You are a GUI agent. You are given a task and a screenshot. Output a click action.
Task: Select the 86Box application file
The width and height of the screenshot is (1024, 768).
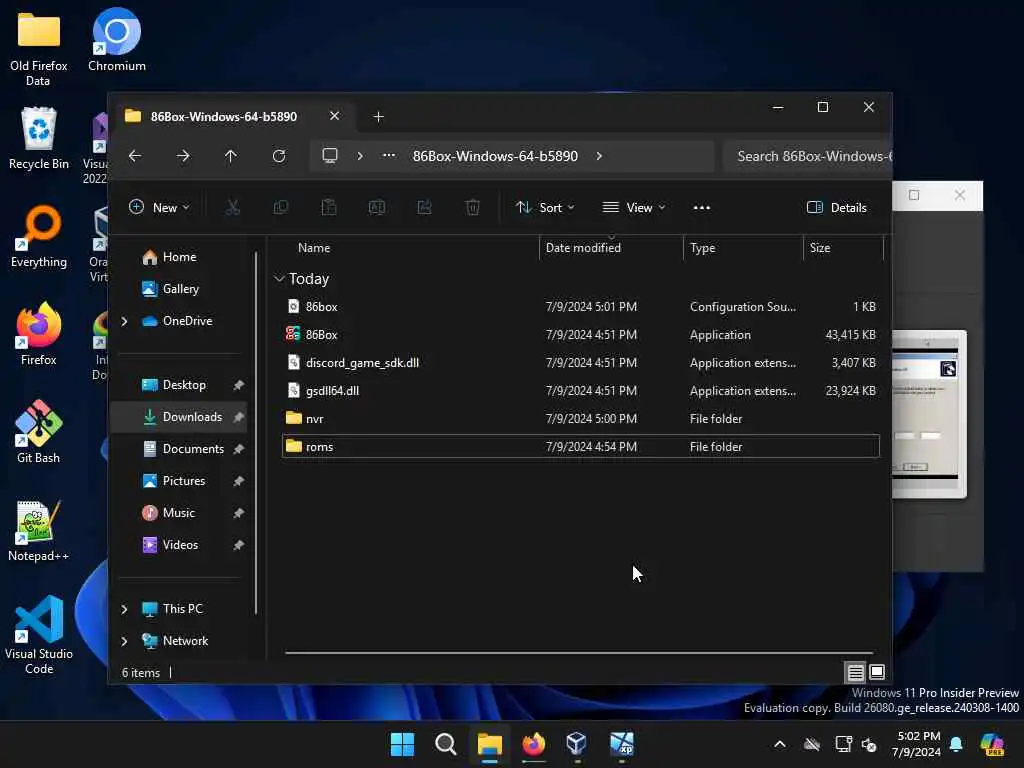[581, 335]
